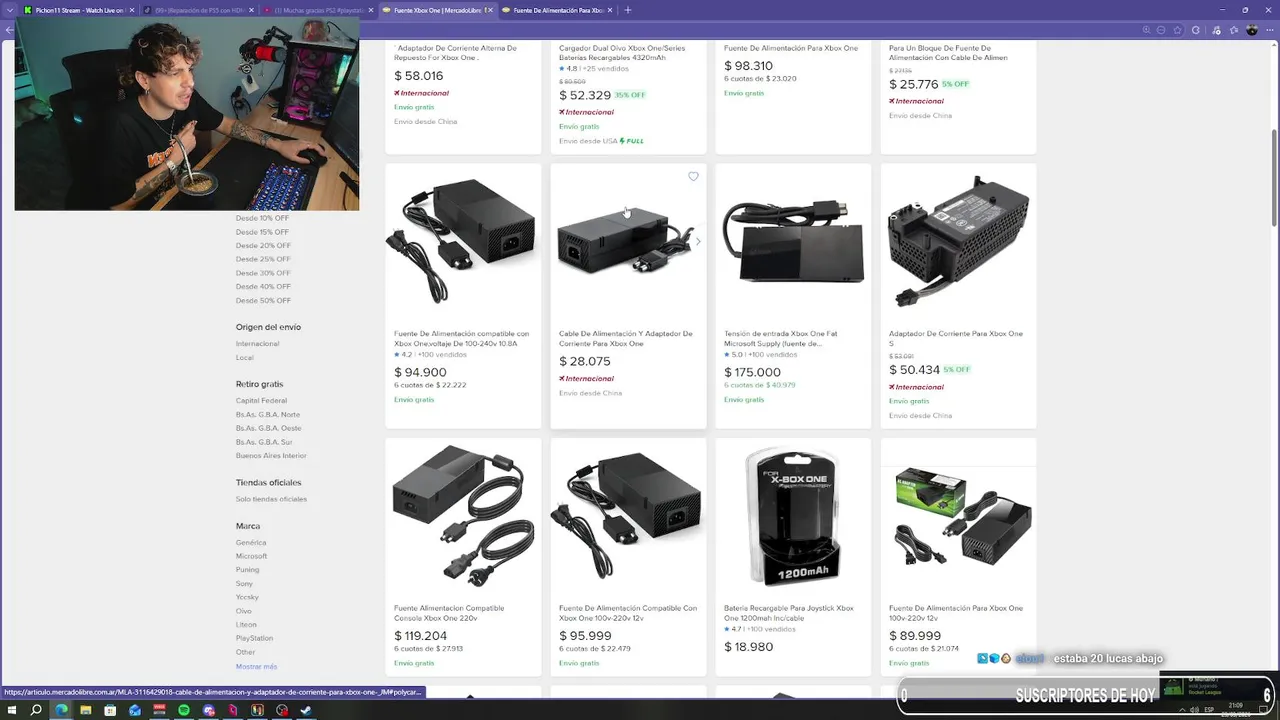Filter pickup by Bs.As. G.B.A. Sur
This screenshot has width=1280, height=720.
tap(264, 442)
